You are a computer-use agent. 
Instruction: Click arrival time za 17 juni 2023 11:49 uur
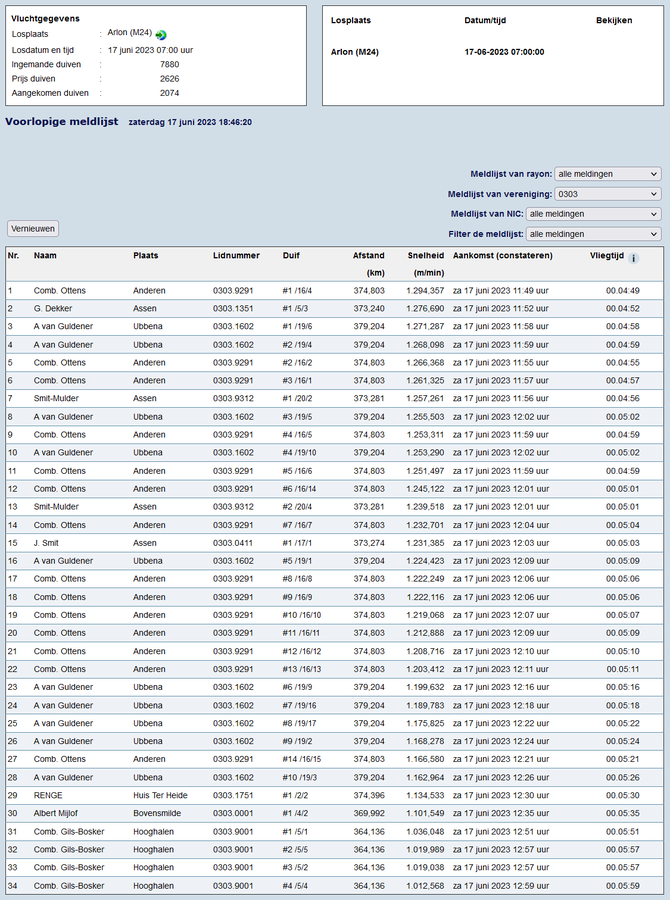click(x=501, y=290)
